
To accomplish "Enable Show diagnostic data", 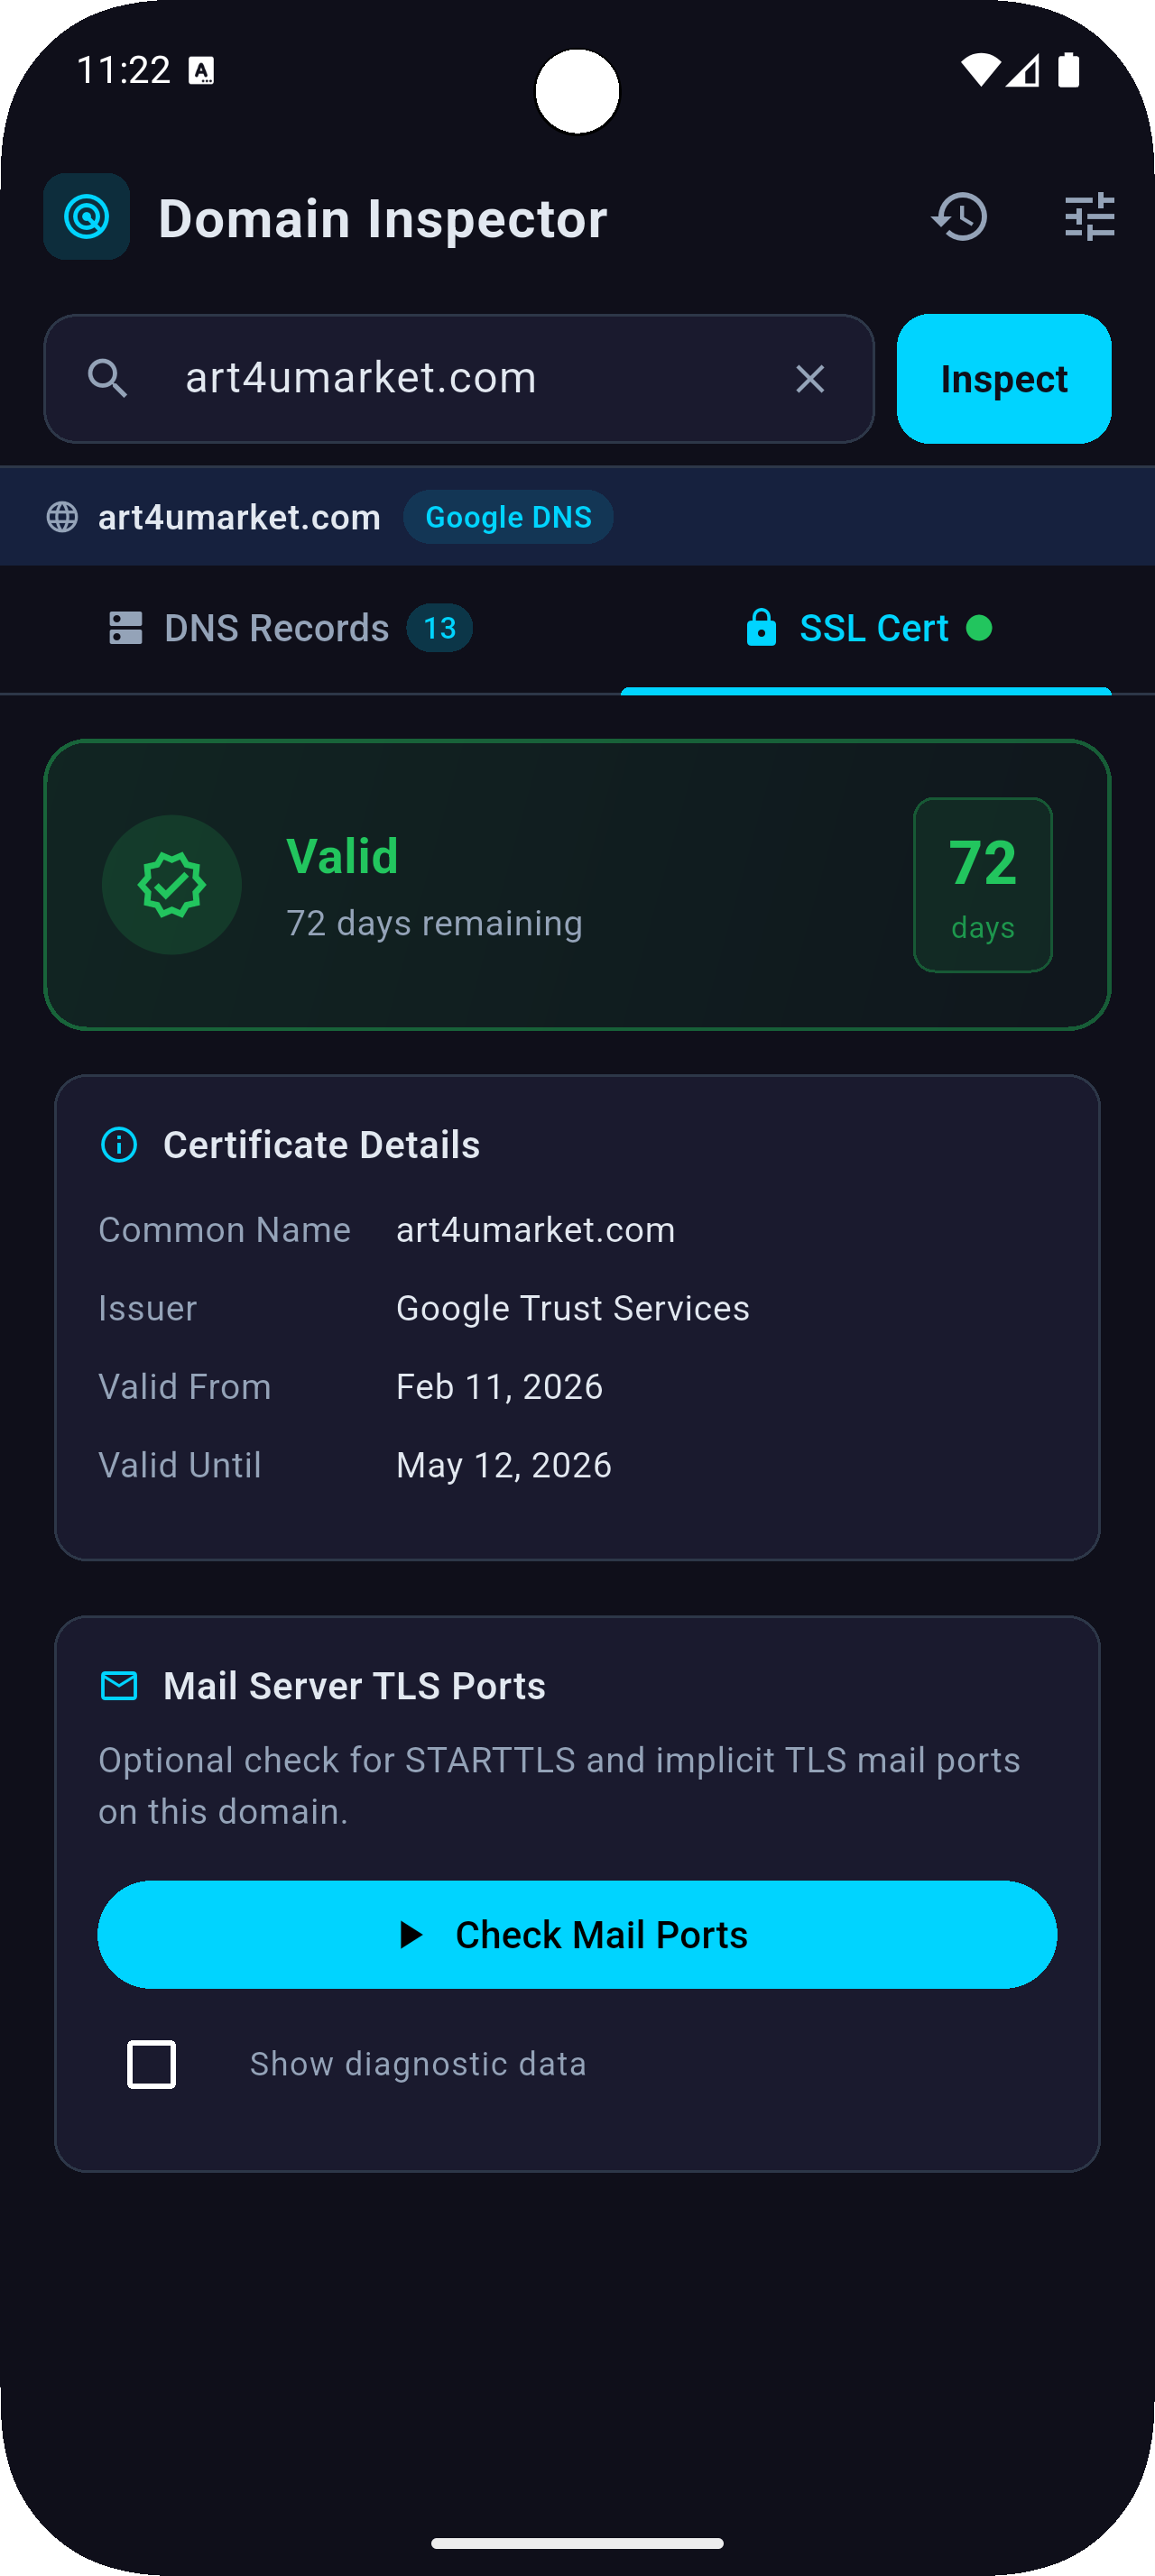I will 151,2063.
